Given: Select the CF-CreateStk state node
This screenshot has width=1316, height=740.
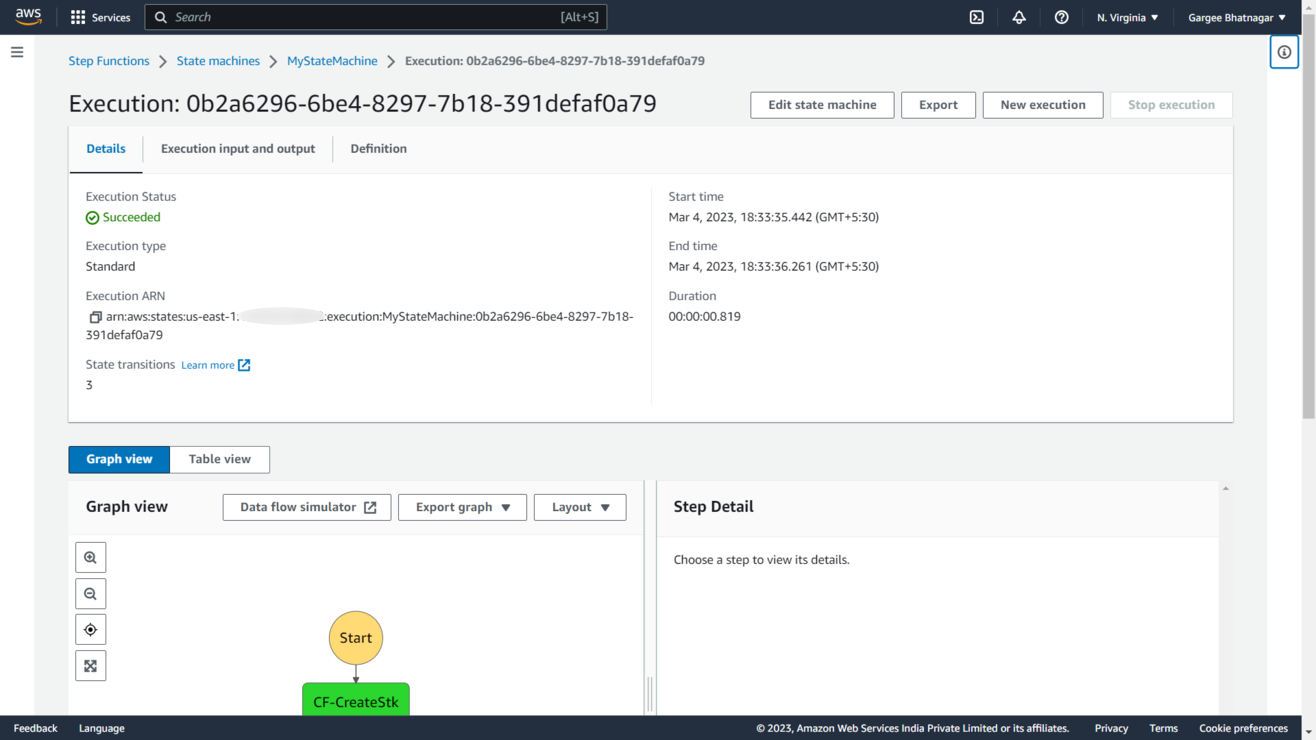Looking at the screenshot, I should (356, 700).
